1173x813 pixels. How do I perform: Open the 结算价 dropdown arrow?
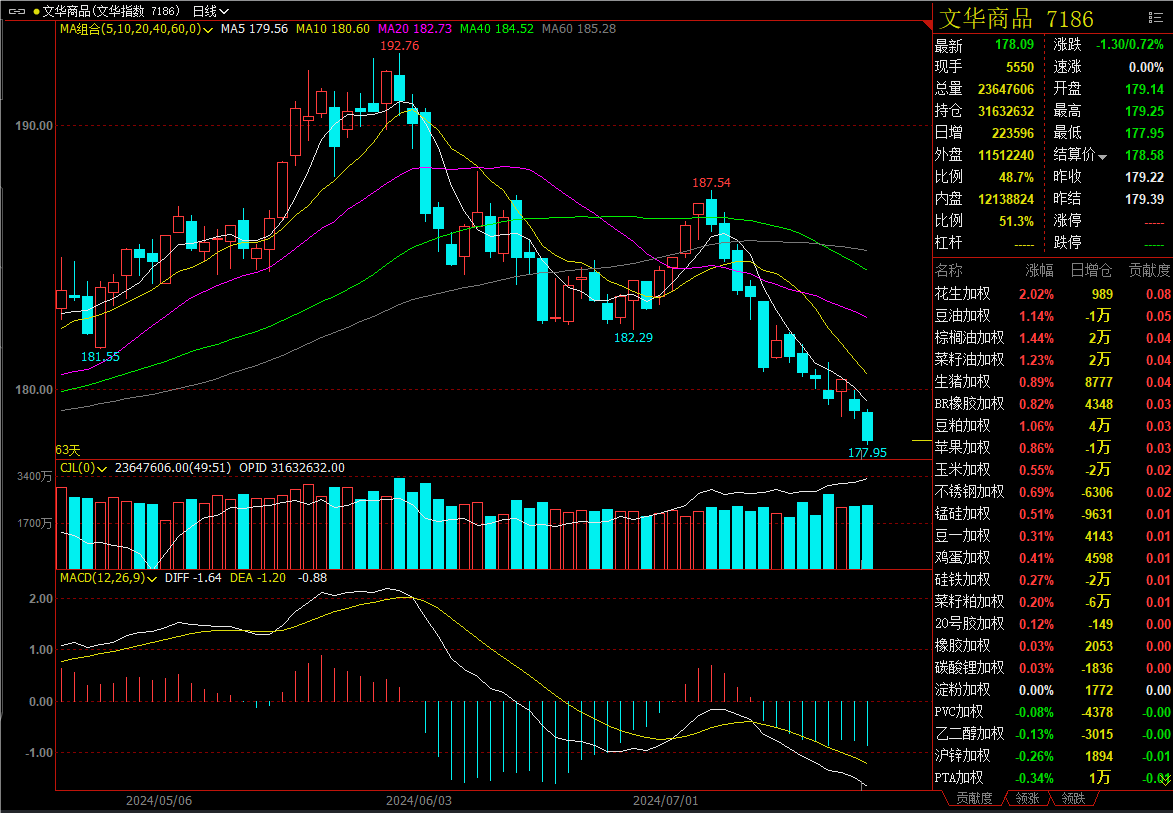1103,156
